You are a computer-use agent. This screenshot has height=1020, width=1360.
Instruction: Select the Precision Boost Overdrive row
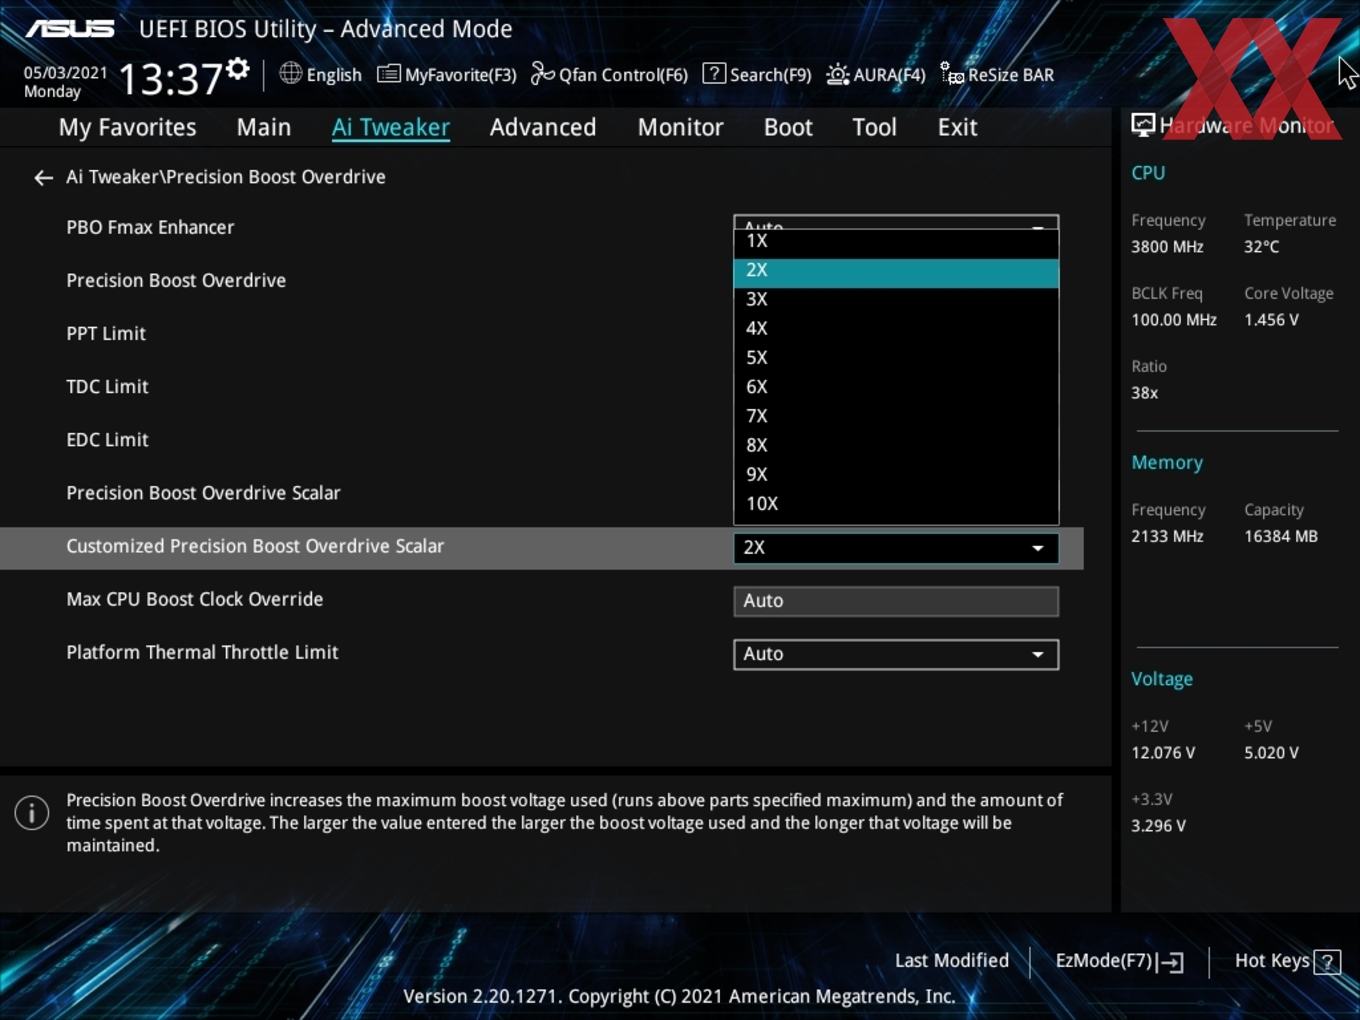541,281
